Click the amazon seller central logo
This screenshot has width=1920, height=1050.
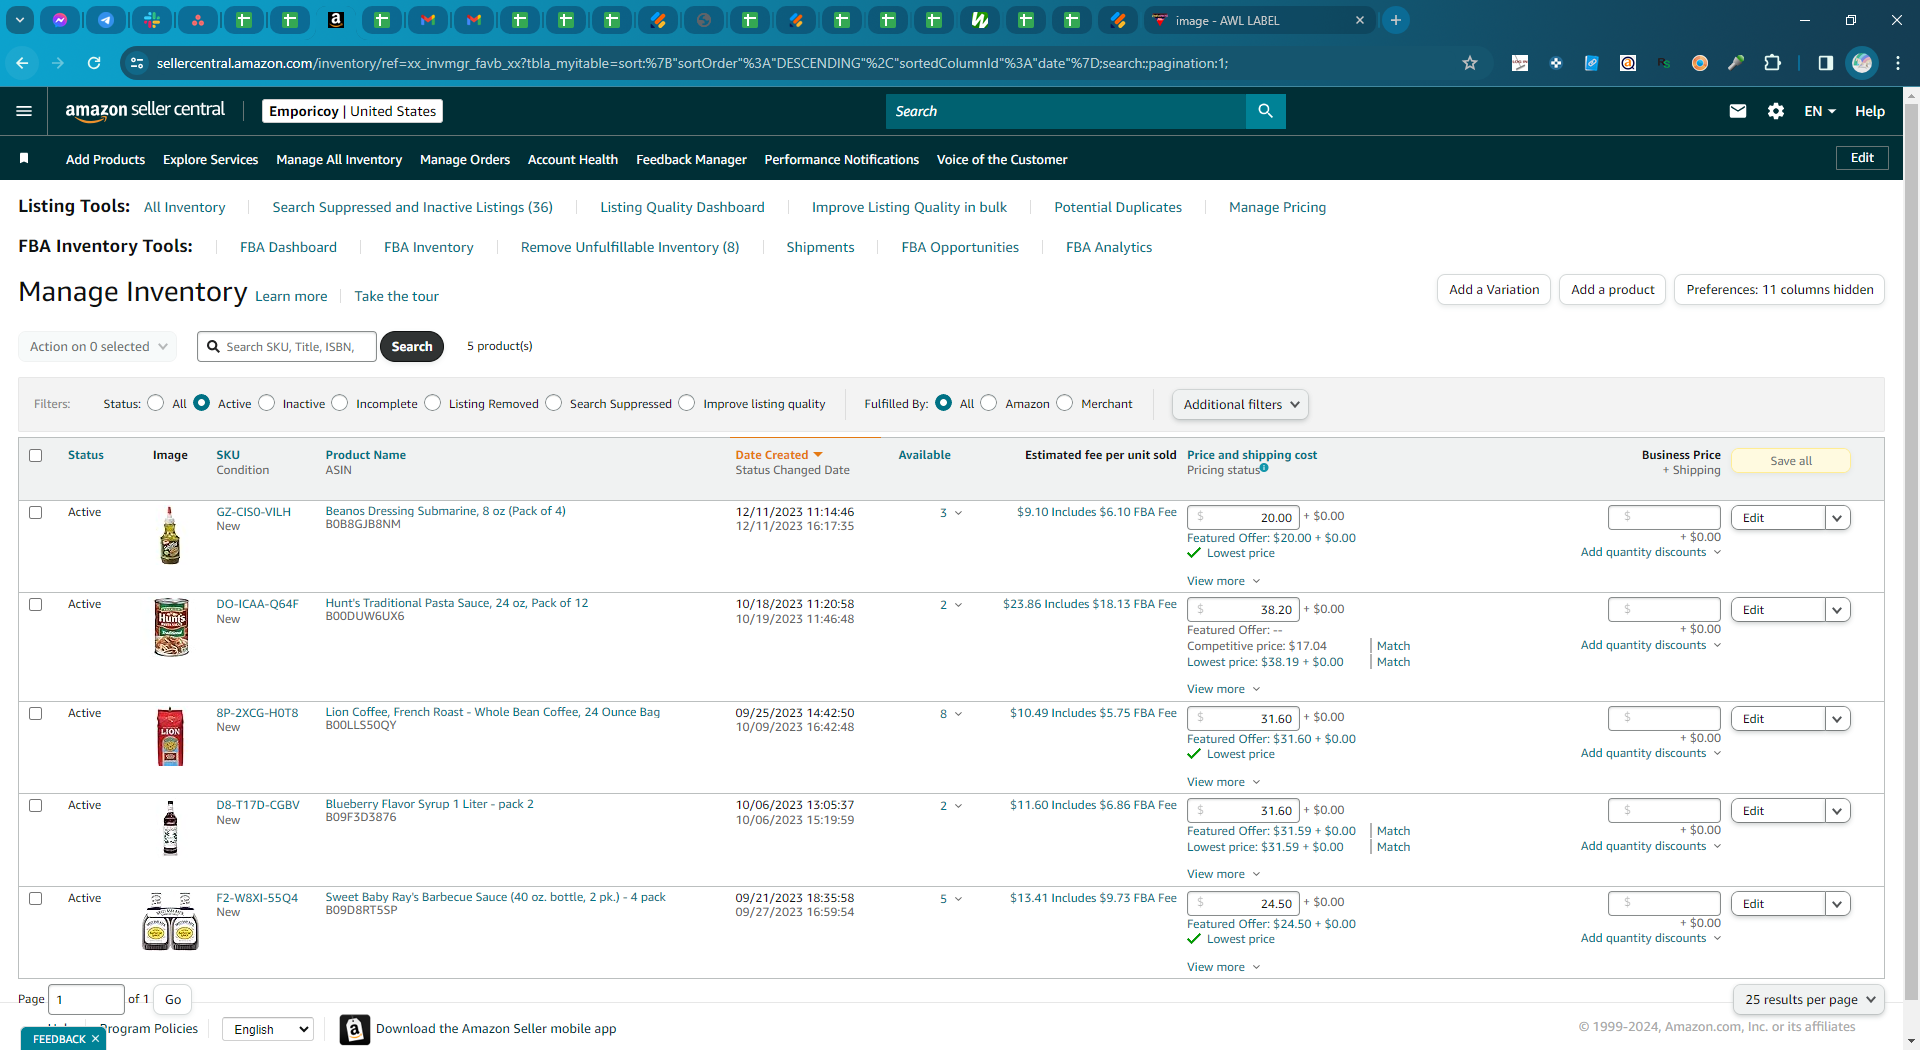[x=145, y=111]
